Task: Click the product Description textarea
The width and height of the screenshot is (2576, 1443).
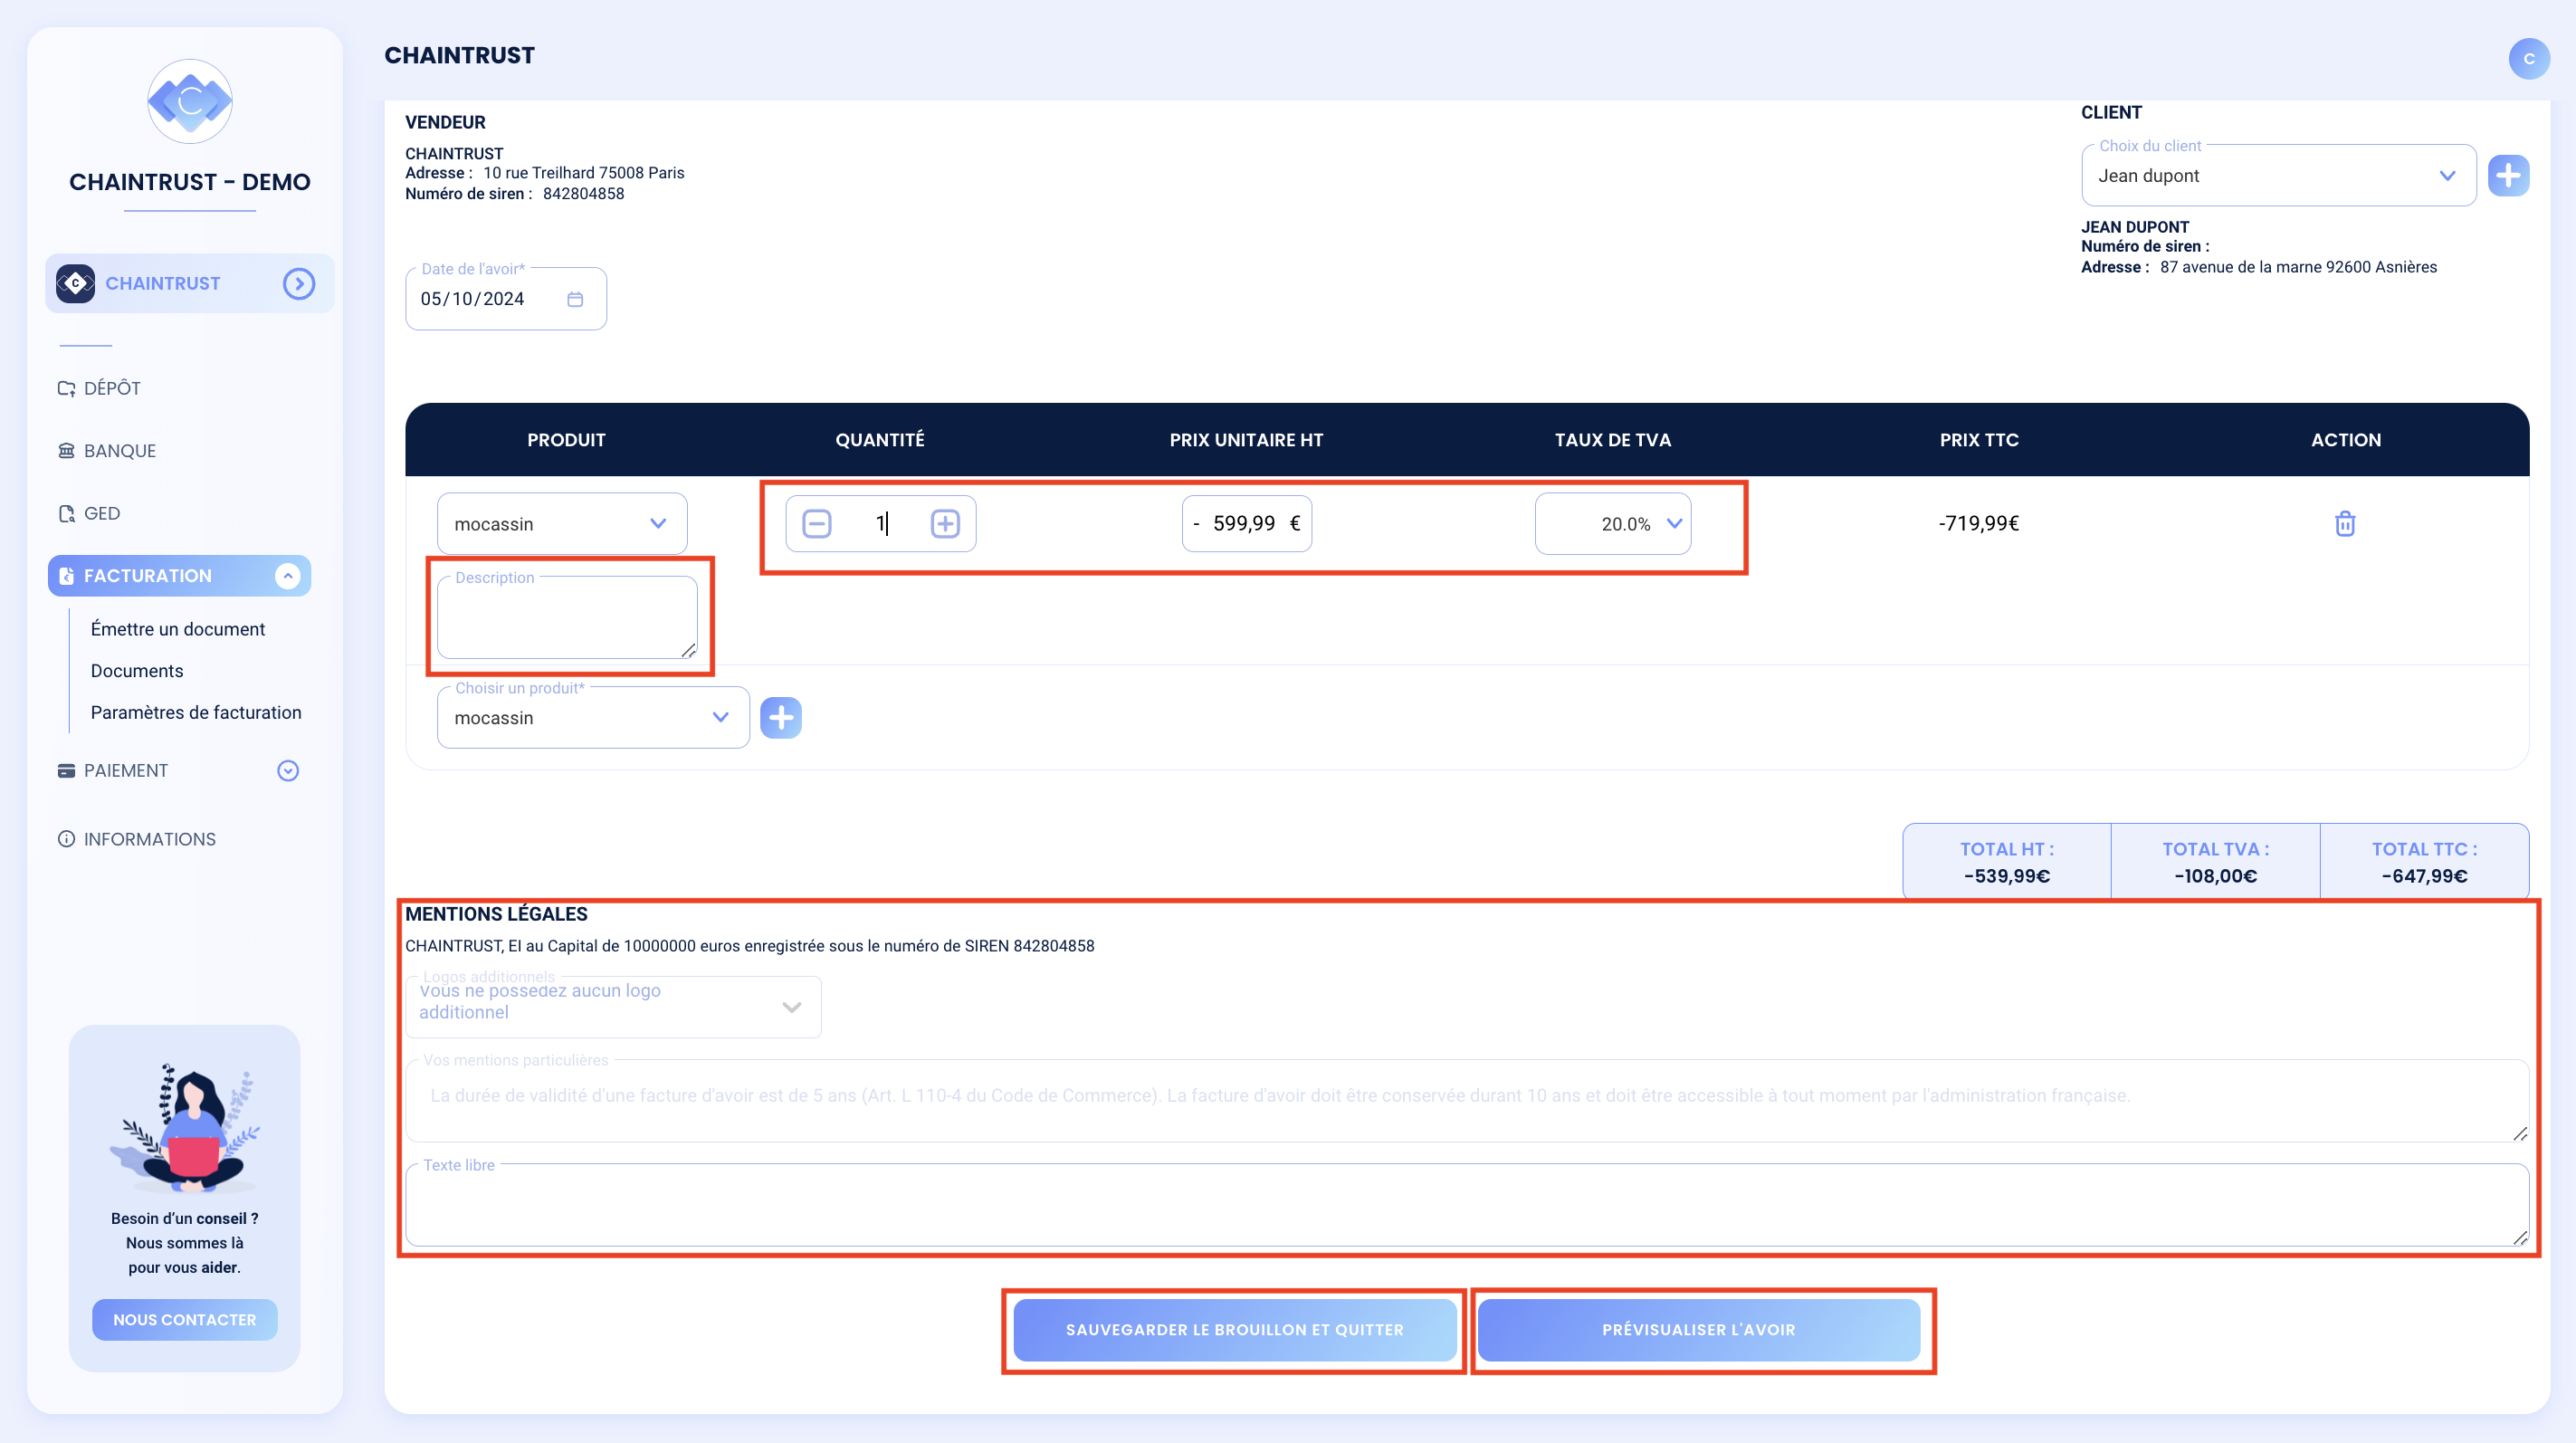Action: [567, 617]
